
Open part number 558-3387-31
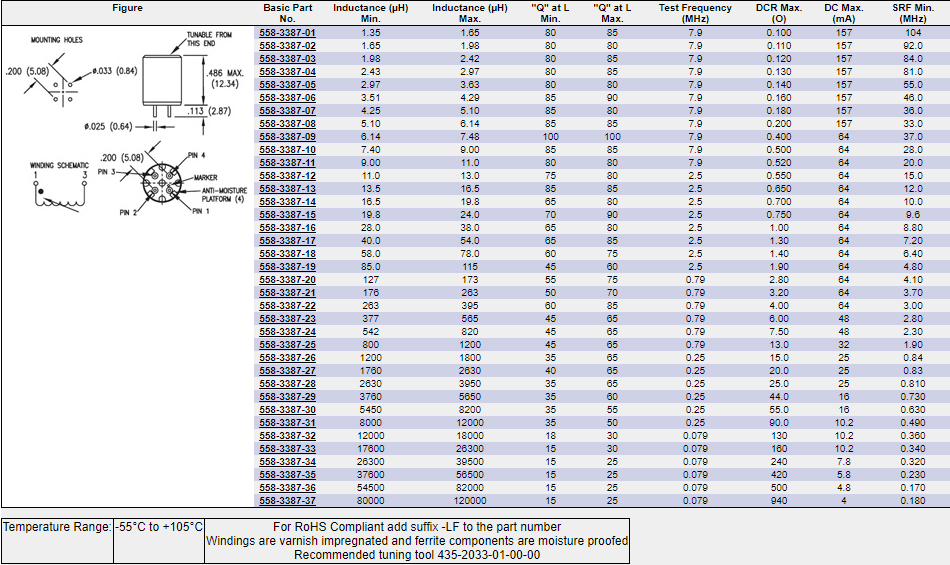(287, 423)
